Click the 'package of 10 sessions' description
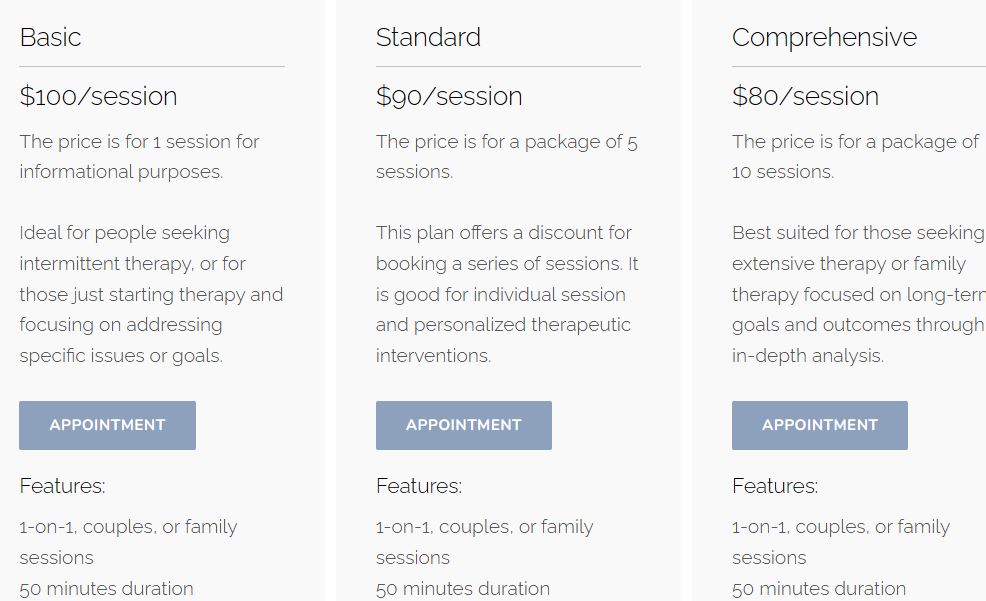This screenshot has width=986, height=601. coord(855,157)
